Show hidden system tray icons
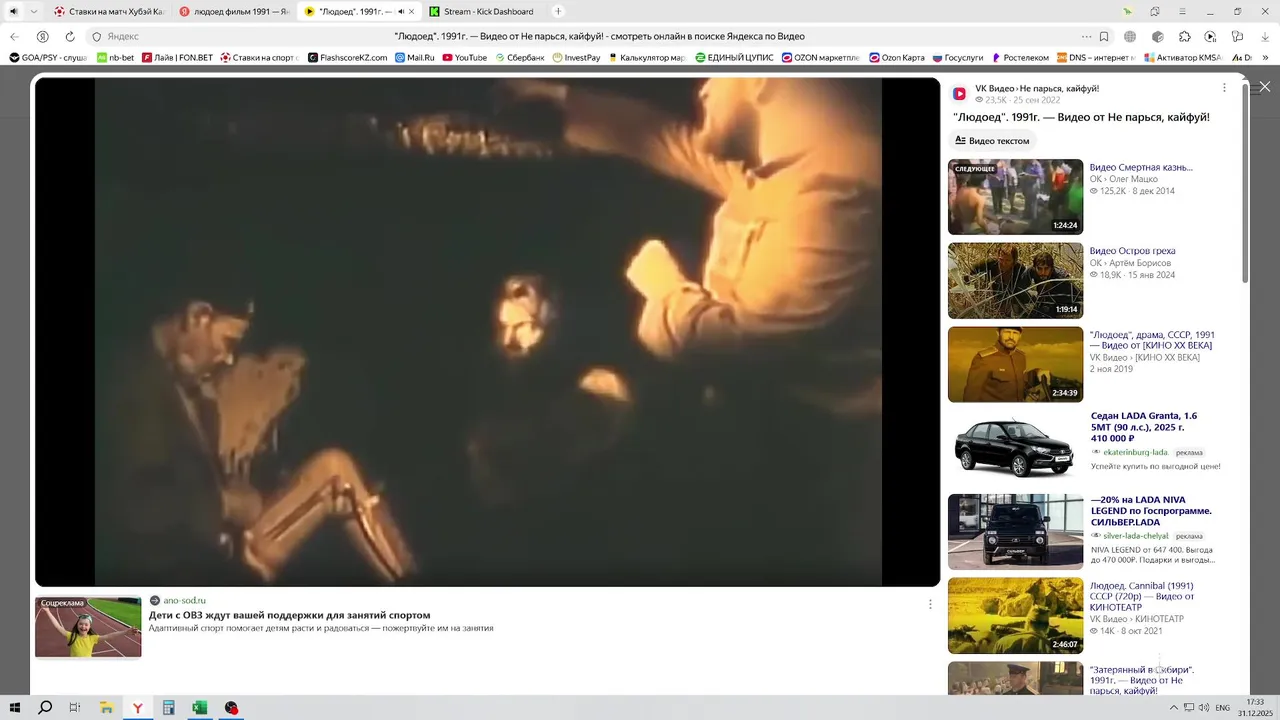 1174,708
